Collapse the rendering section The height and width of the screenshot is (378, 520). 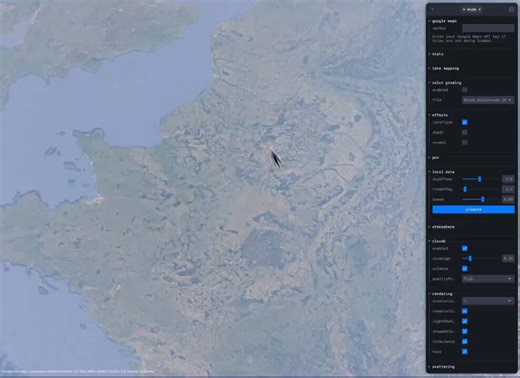(442, 294)
